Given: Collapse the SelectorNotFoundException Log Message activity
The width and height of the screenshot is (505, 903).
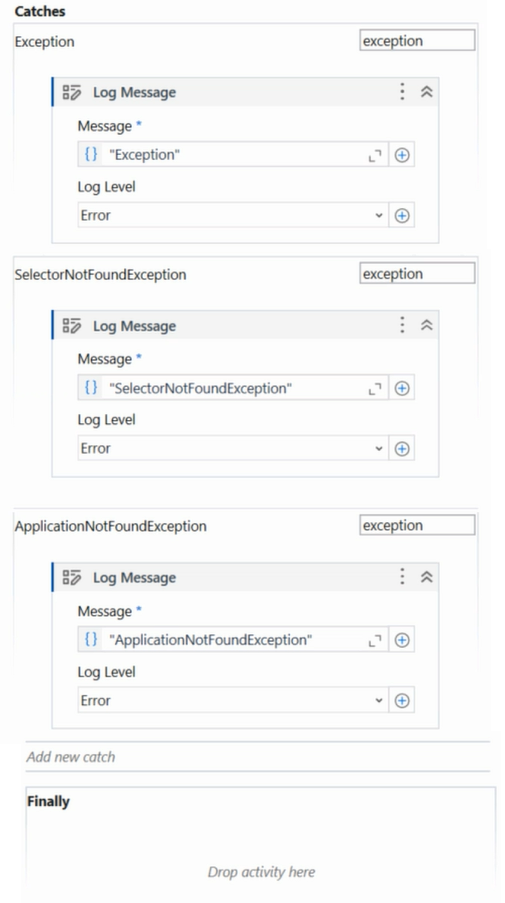Looking at the screenshot, I should 427,325.
